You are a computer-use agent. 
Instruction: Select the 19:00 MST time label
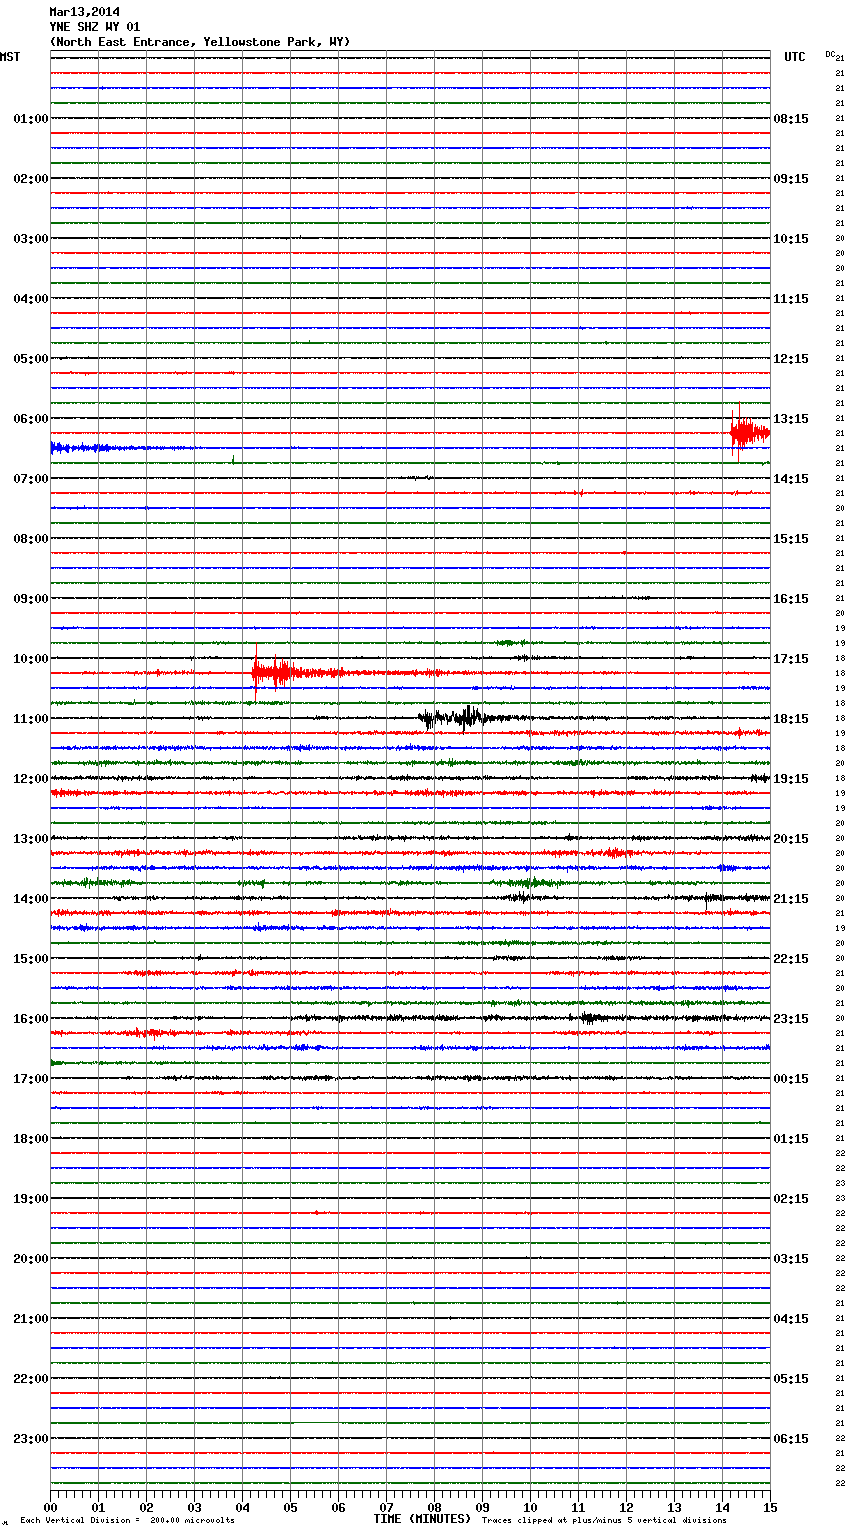coord(30,1199)
